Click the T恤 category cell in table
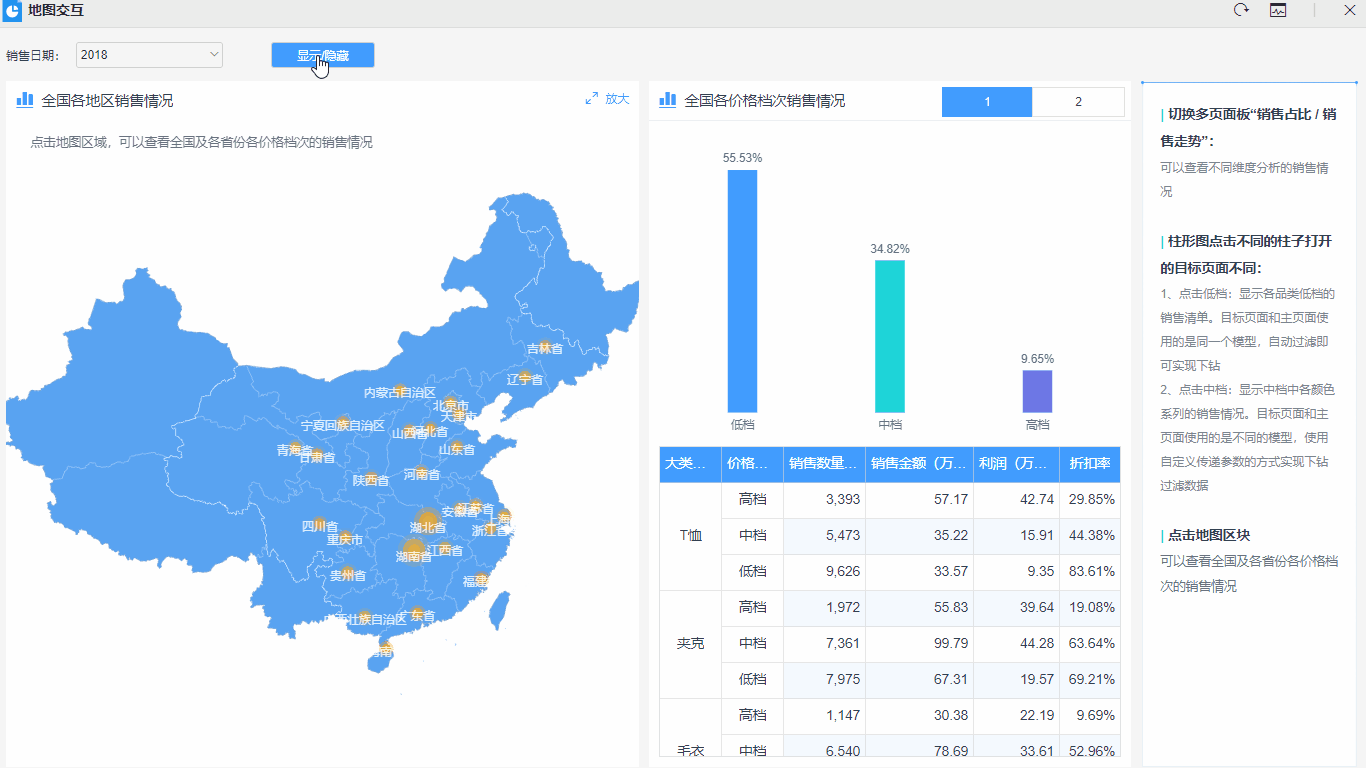Image resolution: width=1366 pixels, height=768 pixels. [690, 535]
